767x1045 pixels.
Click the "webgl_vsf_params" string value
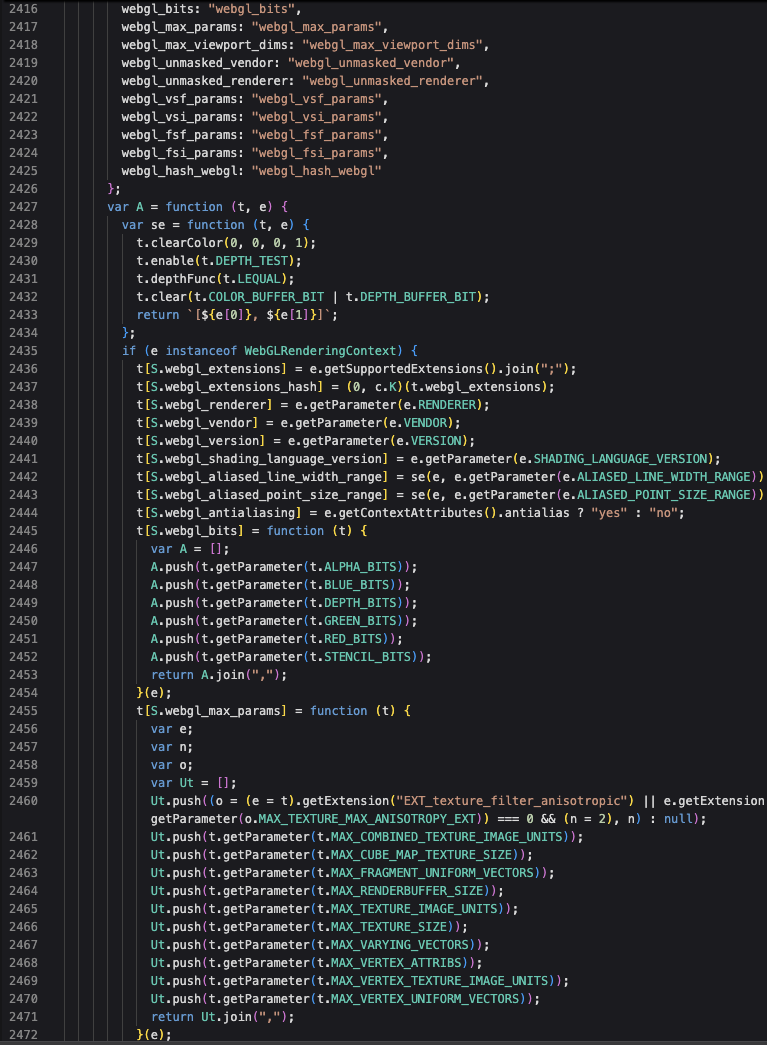pyautogui.click(x=316, y=99)
